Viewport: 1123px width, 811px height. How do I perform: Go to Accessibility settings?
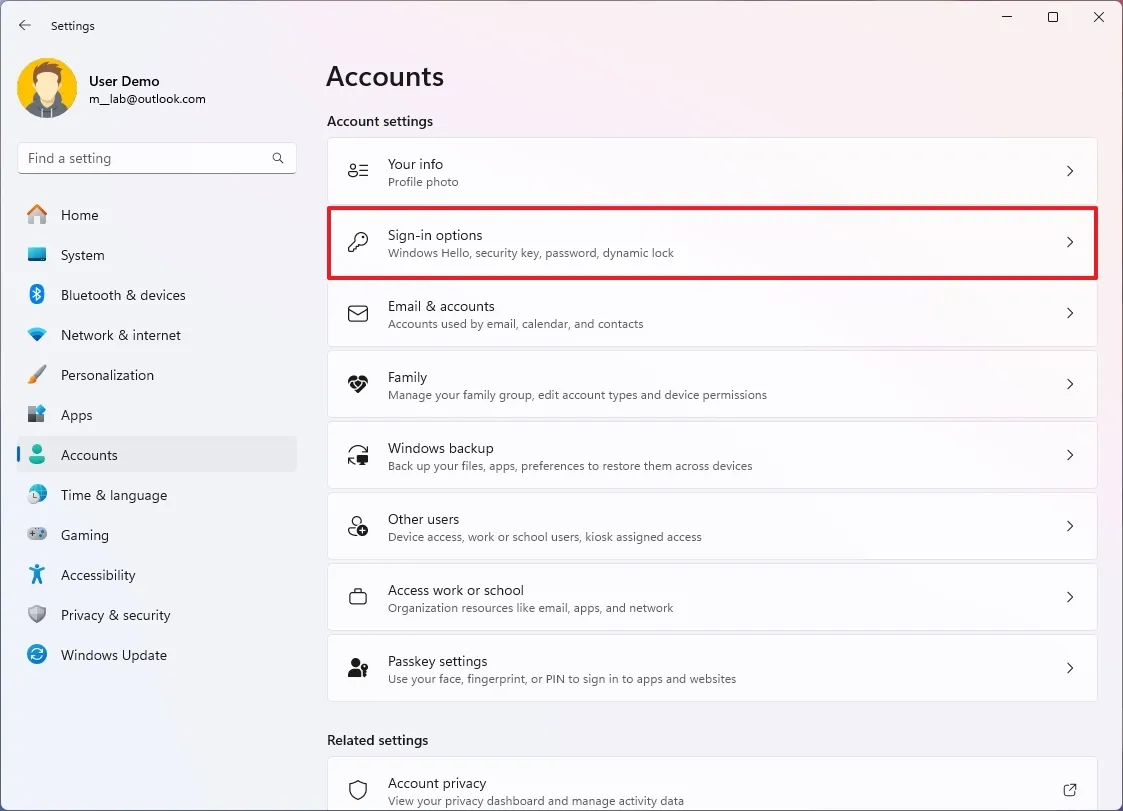click(99, 575)
